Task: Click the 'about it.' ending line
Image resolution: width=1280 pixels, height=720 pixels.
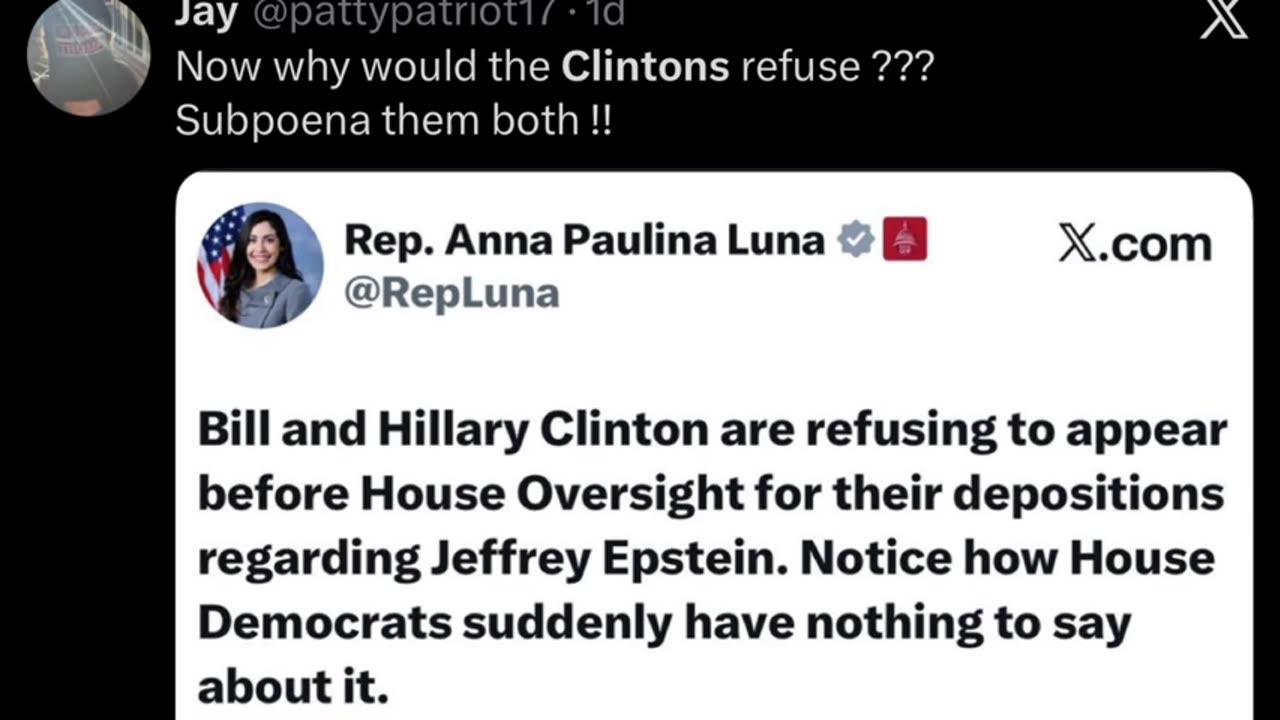Action: point(292,685)
